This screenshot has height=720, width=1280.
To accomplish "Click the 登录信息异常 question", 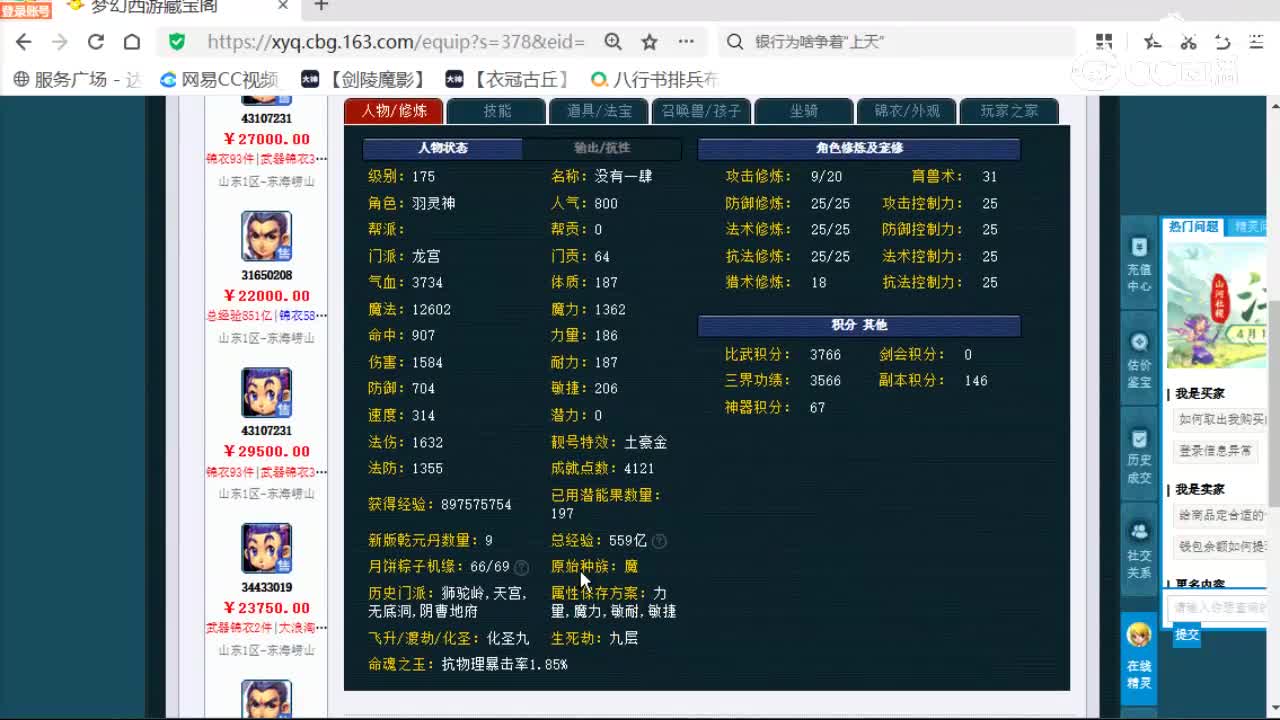I will click(1216, 451).
